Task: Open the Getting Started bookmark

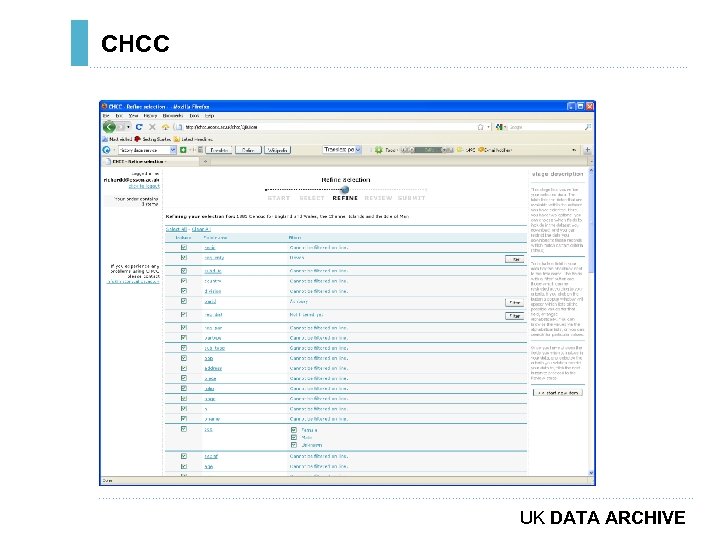Action: 152,139
